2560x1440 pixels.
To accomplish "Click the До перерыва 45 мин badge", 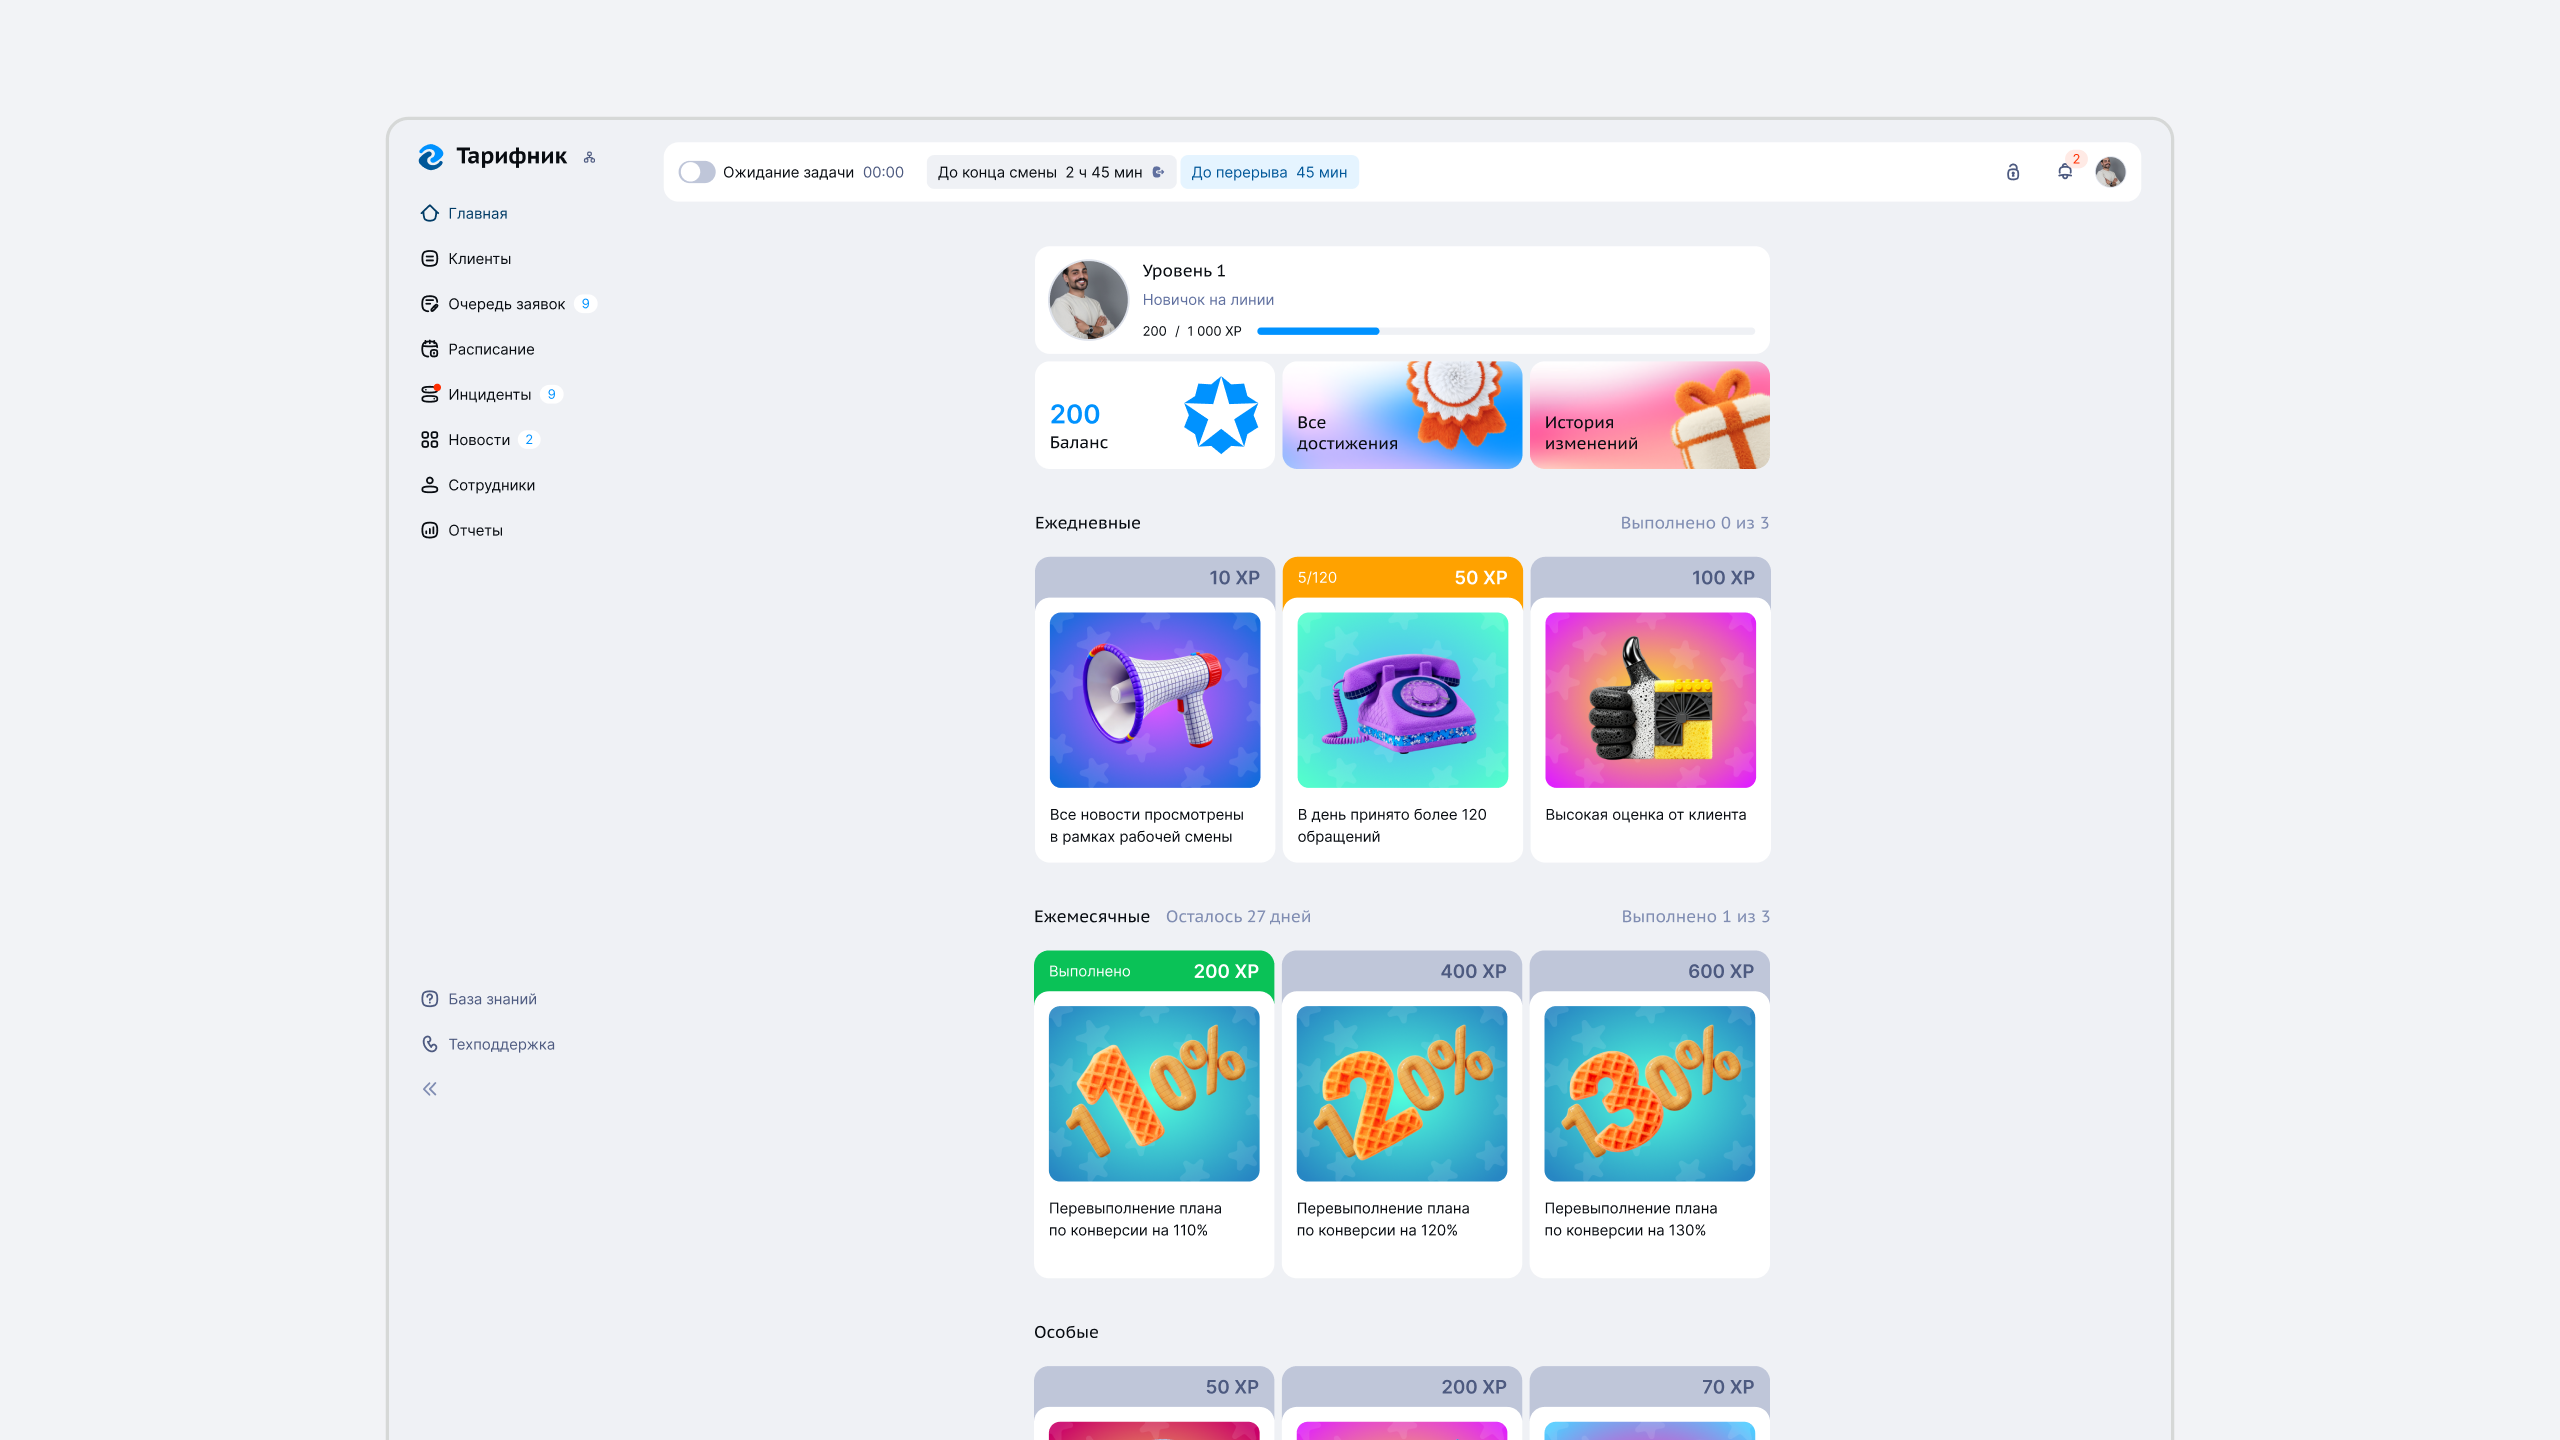I will click(x=1268, y=172).
